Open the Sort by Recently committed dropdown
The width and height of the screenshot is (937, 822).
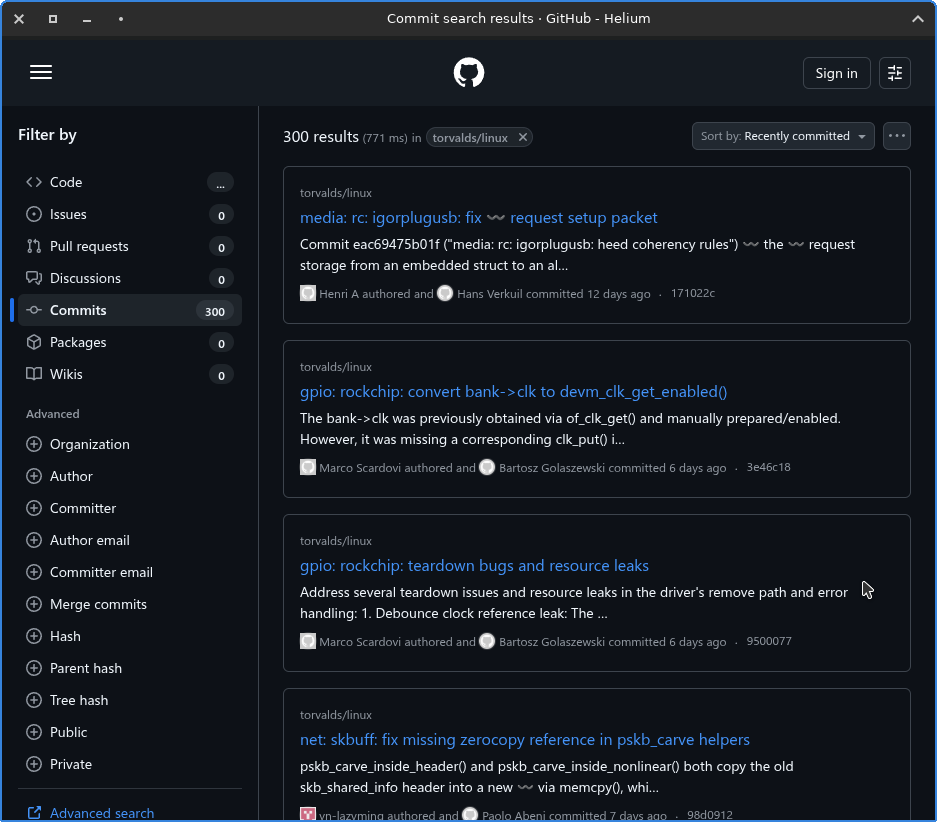[x=783, y=136]
